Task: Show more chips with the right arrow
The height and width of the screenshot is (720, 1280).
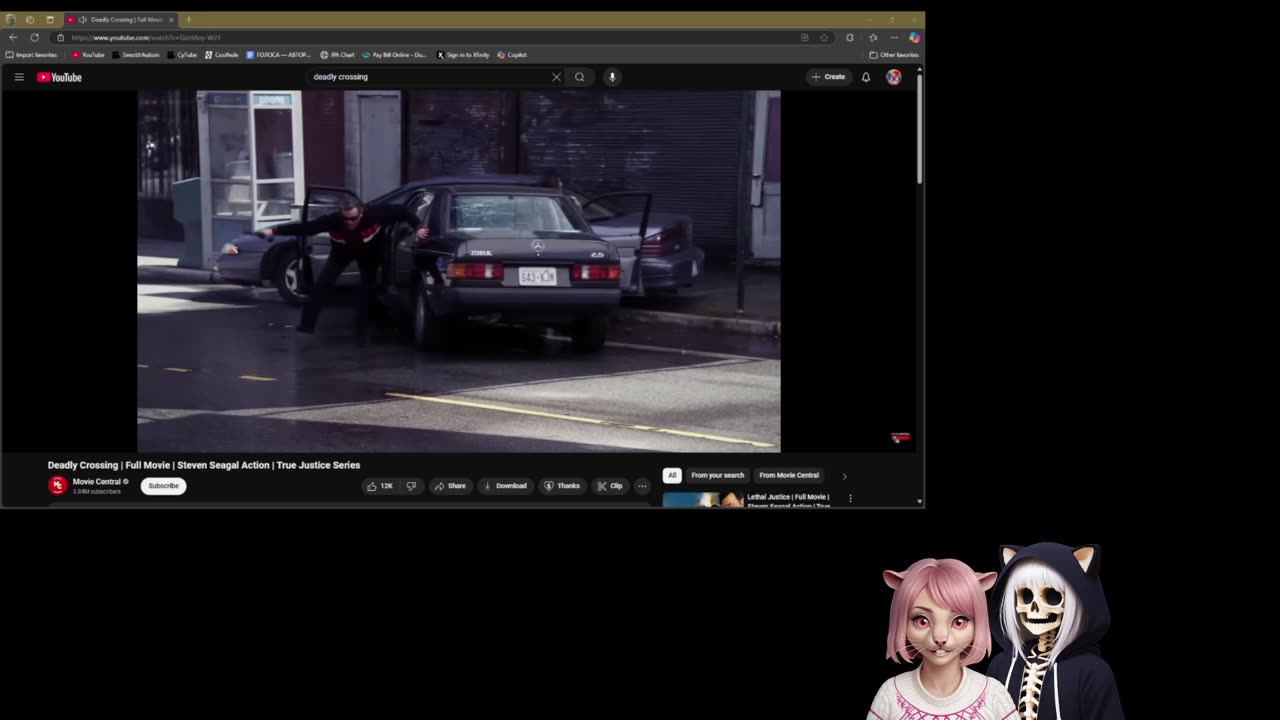Action: (x=844, y=476)
